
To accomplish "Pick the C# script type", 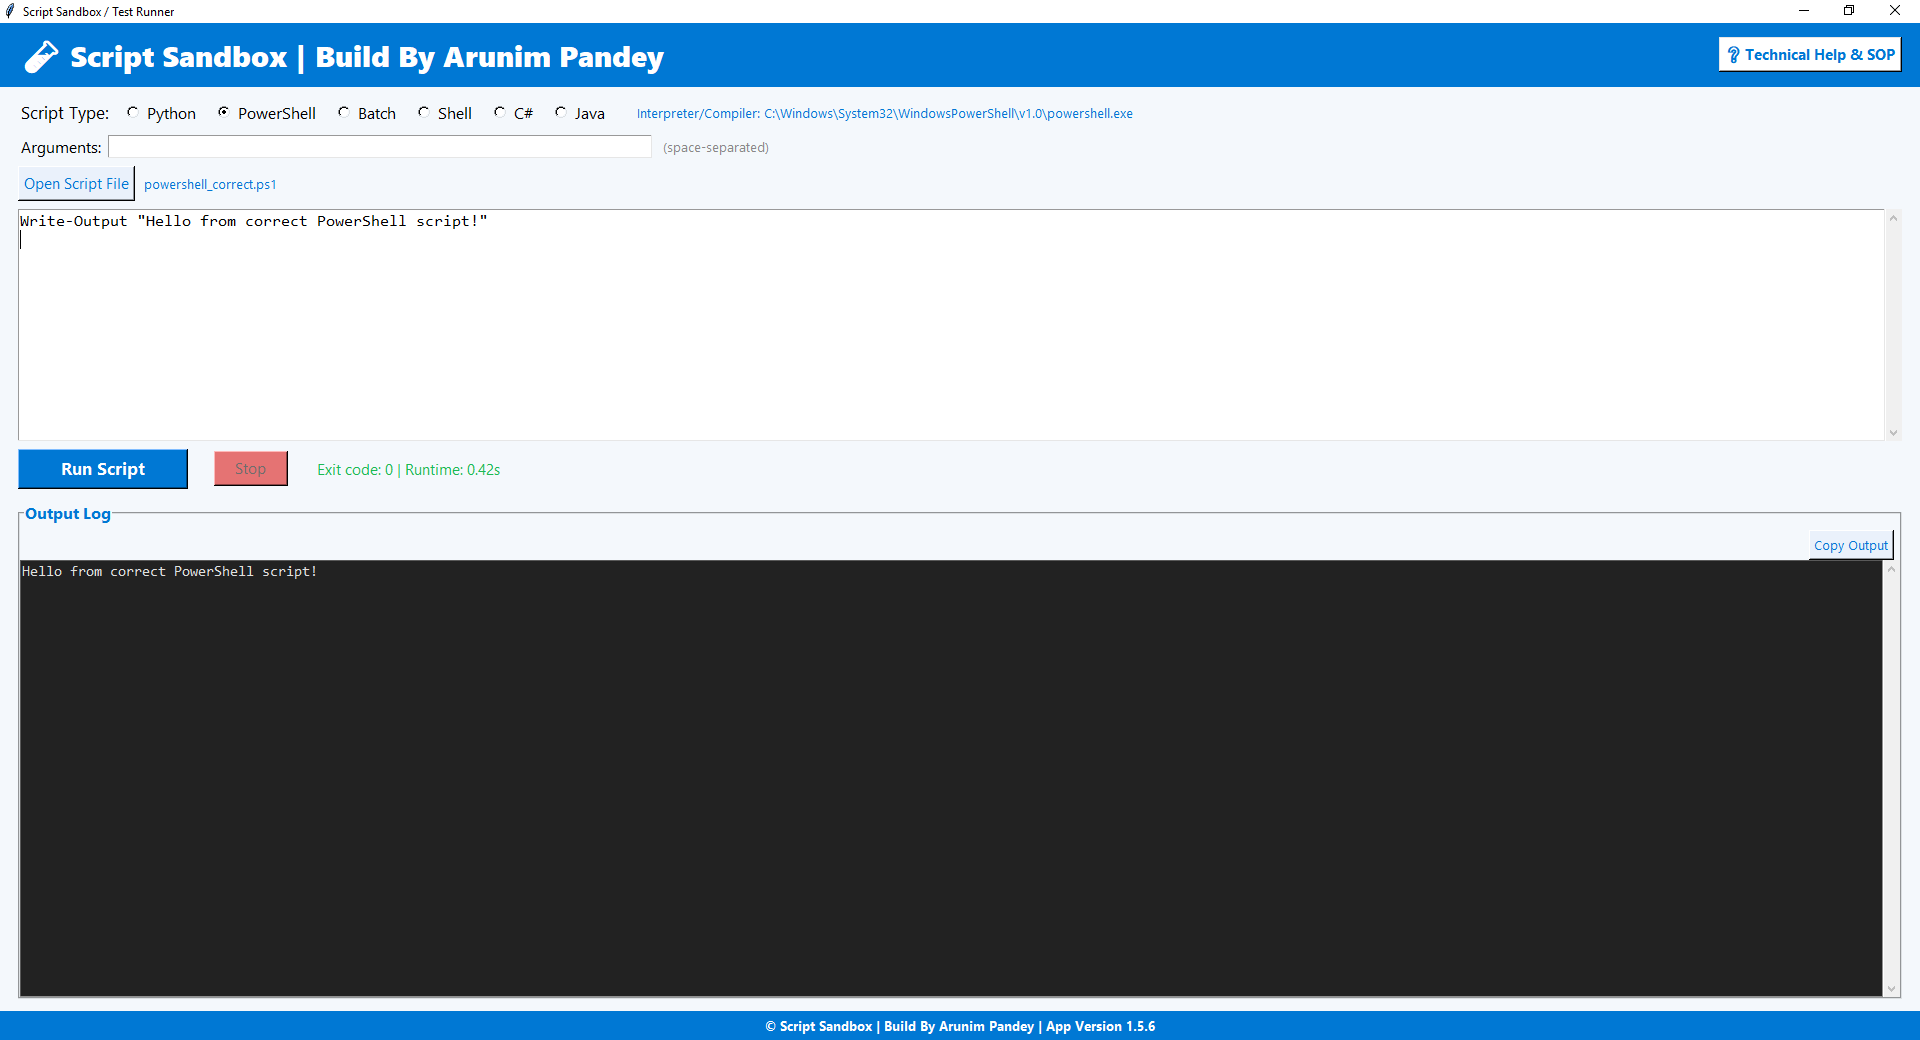I will [x=500, y=113].
